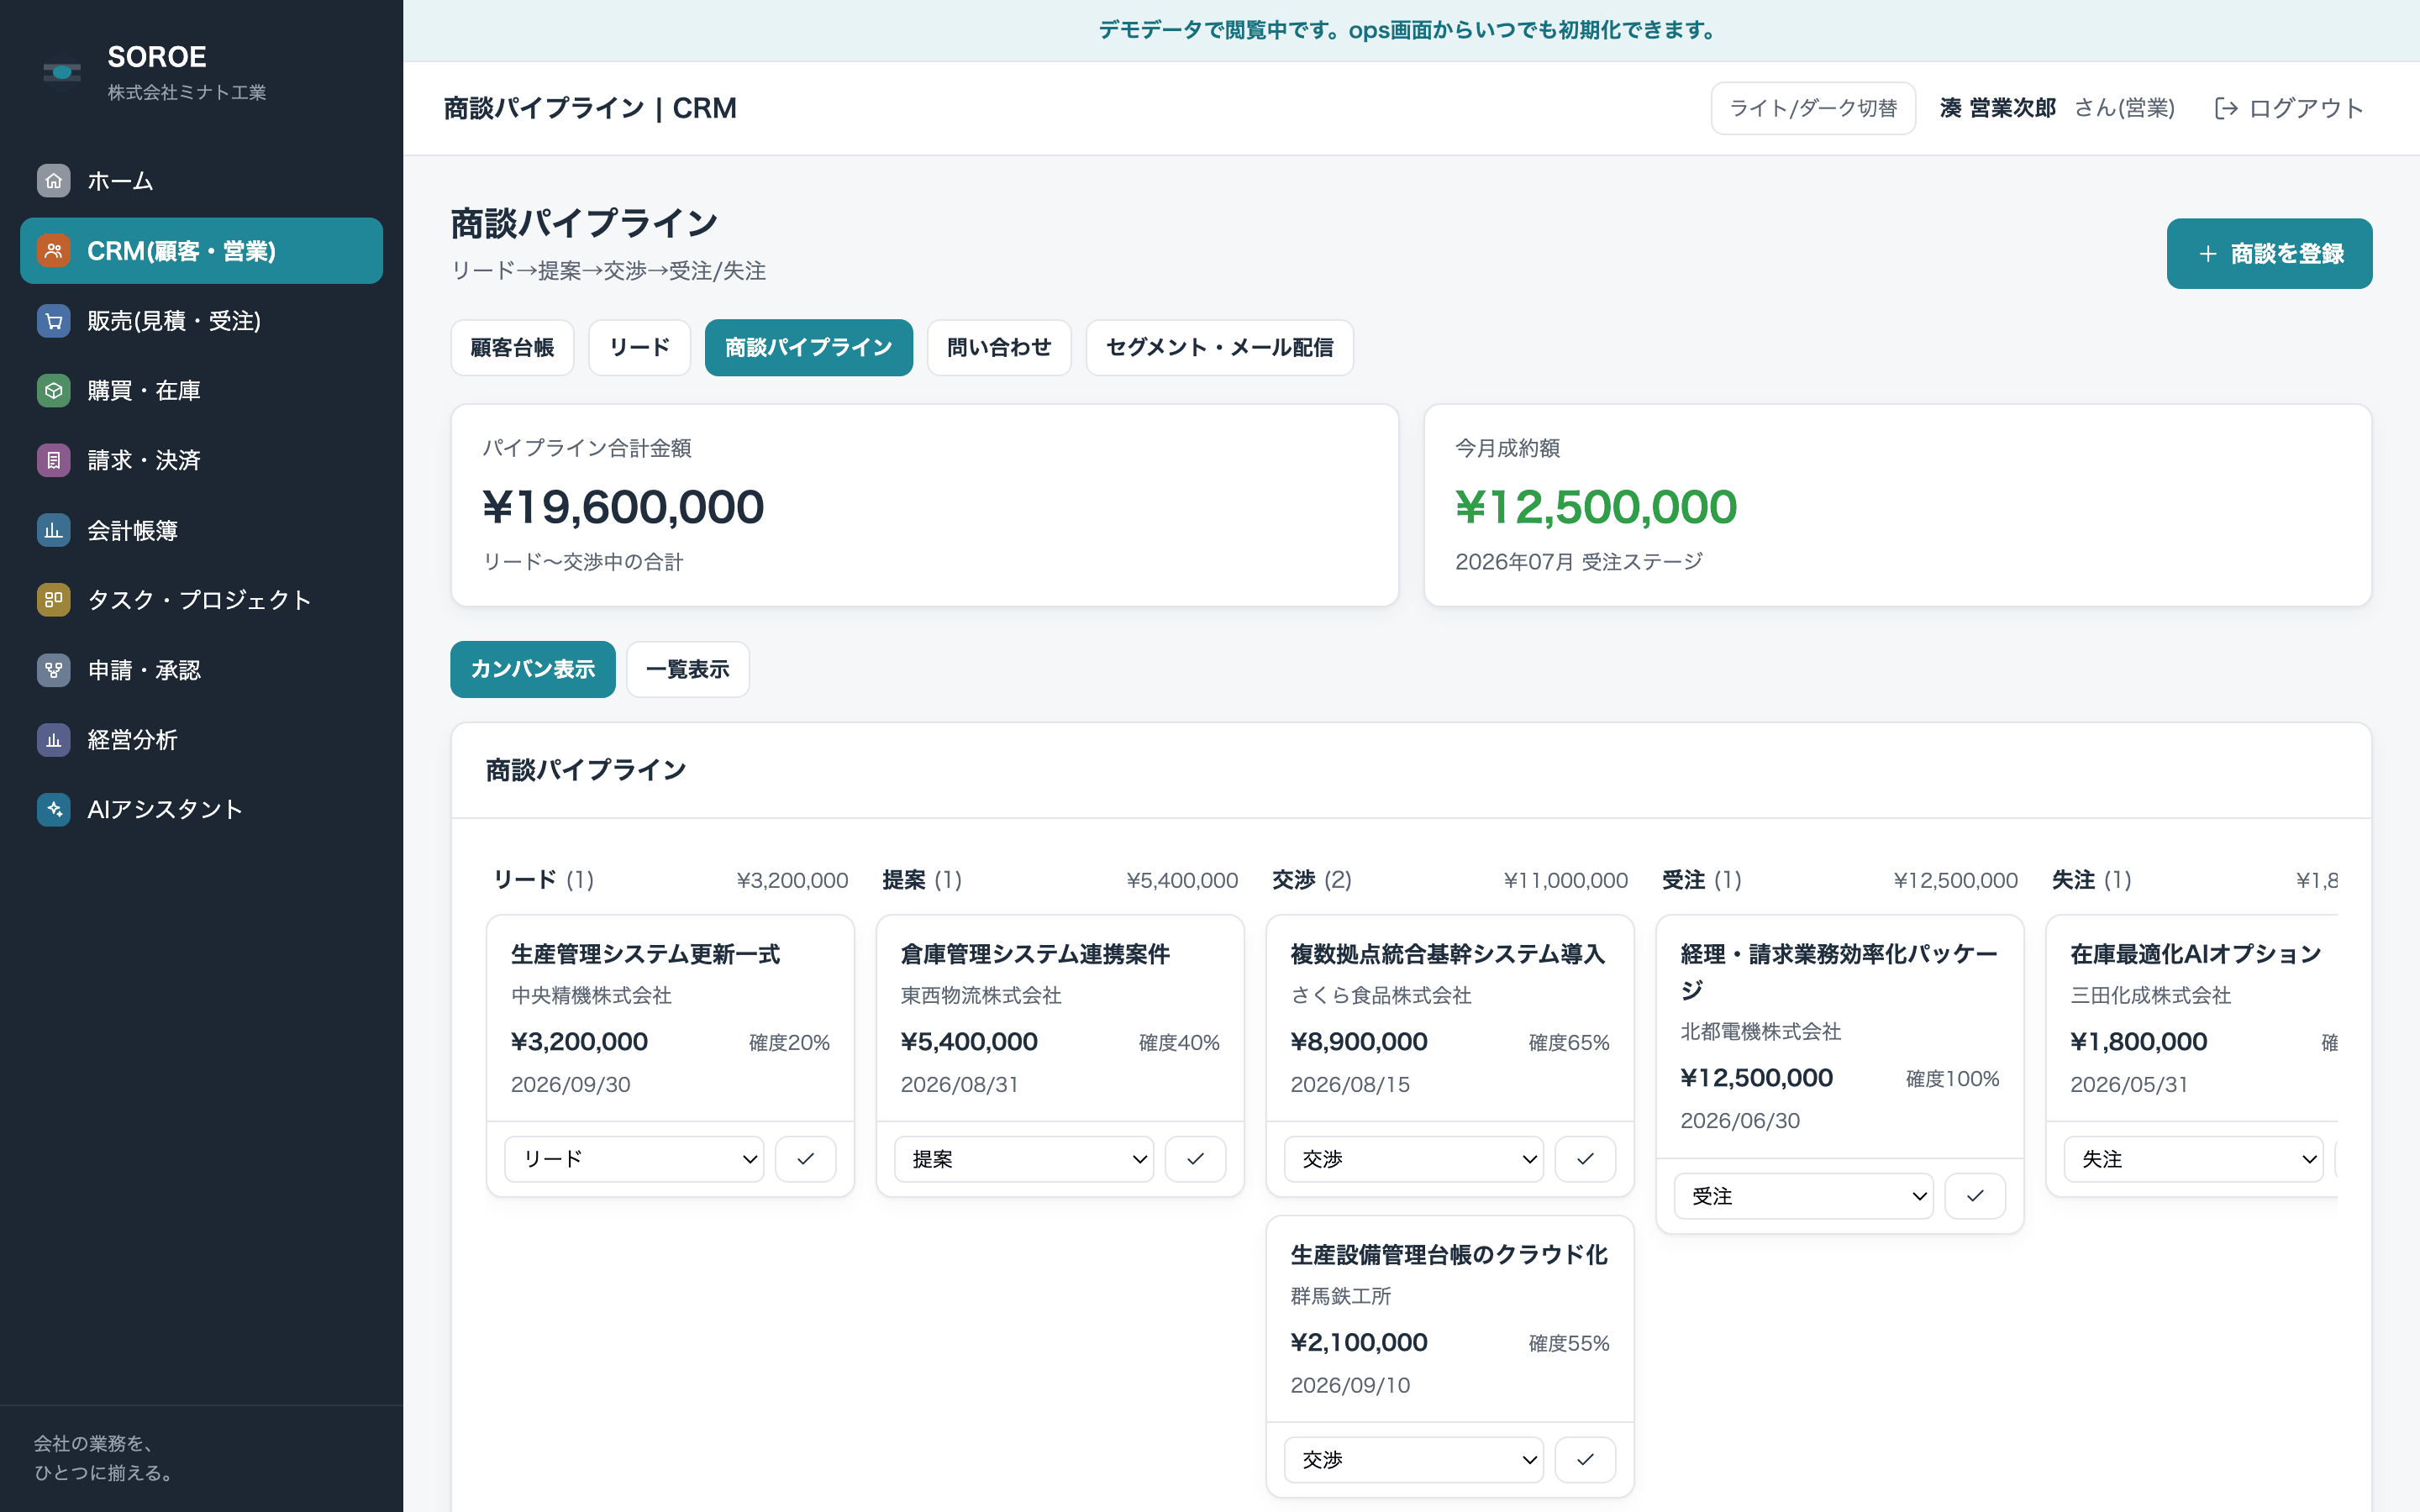Viewport: 2420px width, 1512px height.
Task: Open the リード tab
Action: tap(640, 347)
